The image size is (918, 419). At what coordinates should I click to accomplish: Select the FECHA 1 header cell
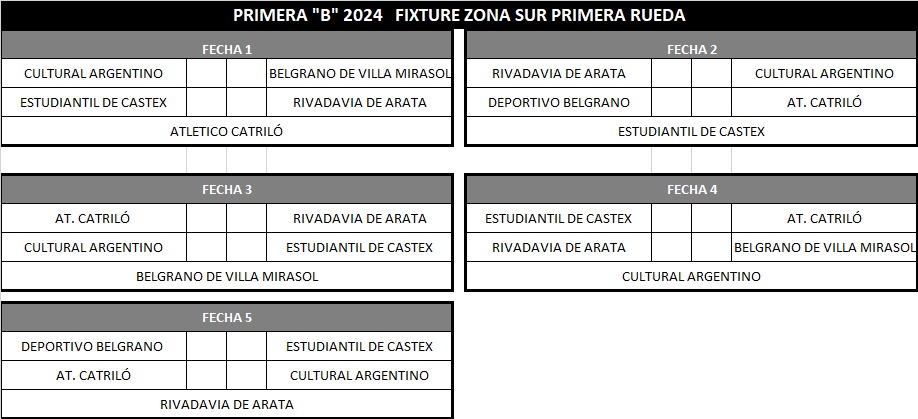tap(227, 49)
